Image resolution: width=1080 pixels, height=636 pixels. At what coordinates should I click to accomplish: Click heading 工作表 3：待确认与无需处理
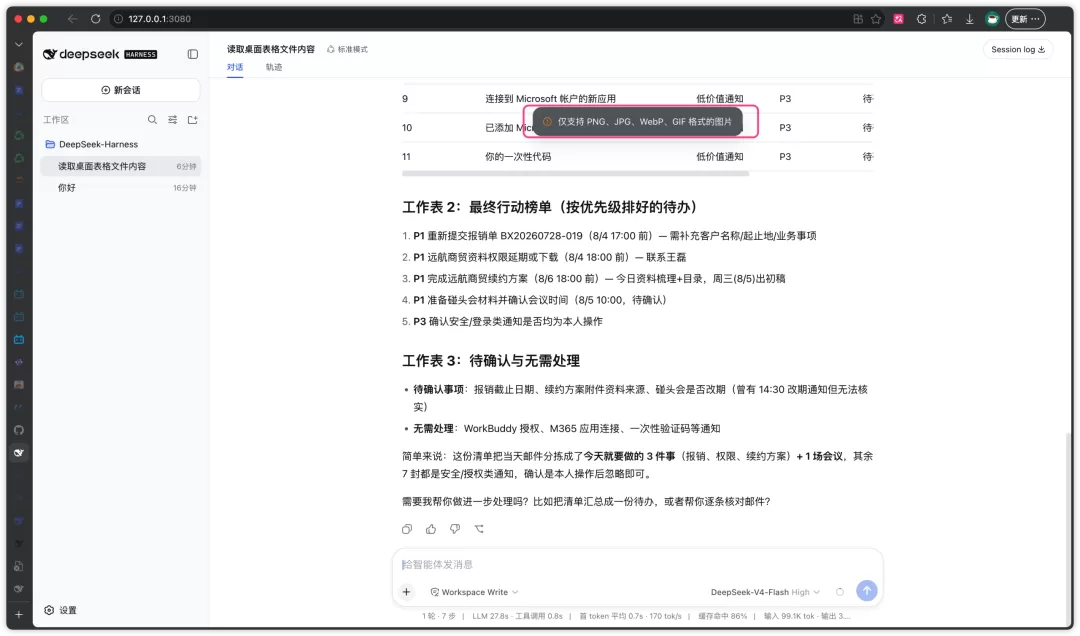click(x=491, y=361)
